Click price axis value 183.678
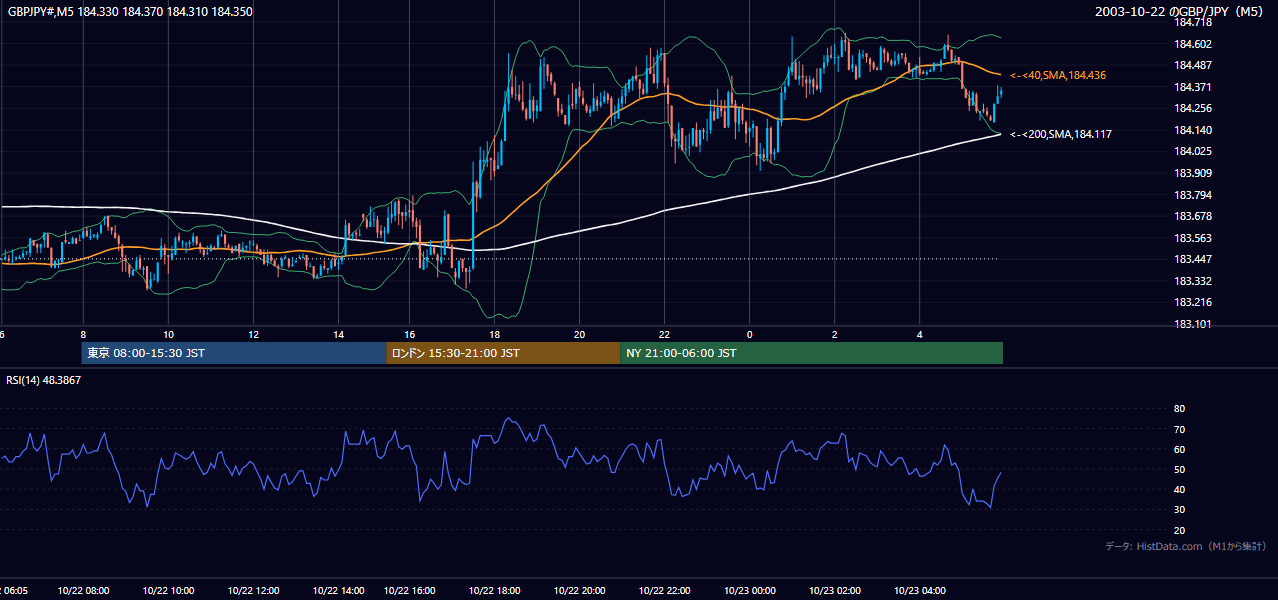 coord(1192,217)
